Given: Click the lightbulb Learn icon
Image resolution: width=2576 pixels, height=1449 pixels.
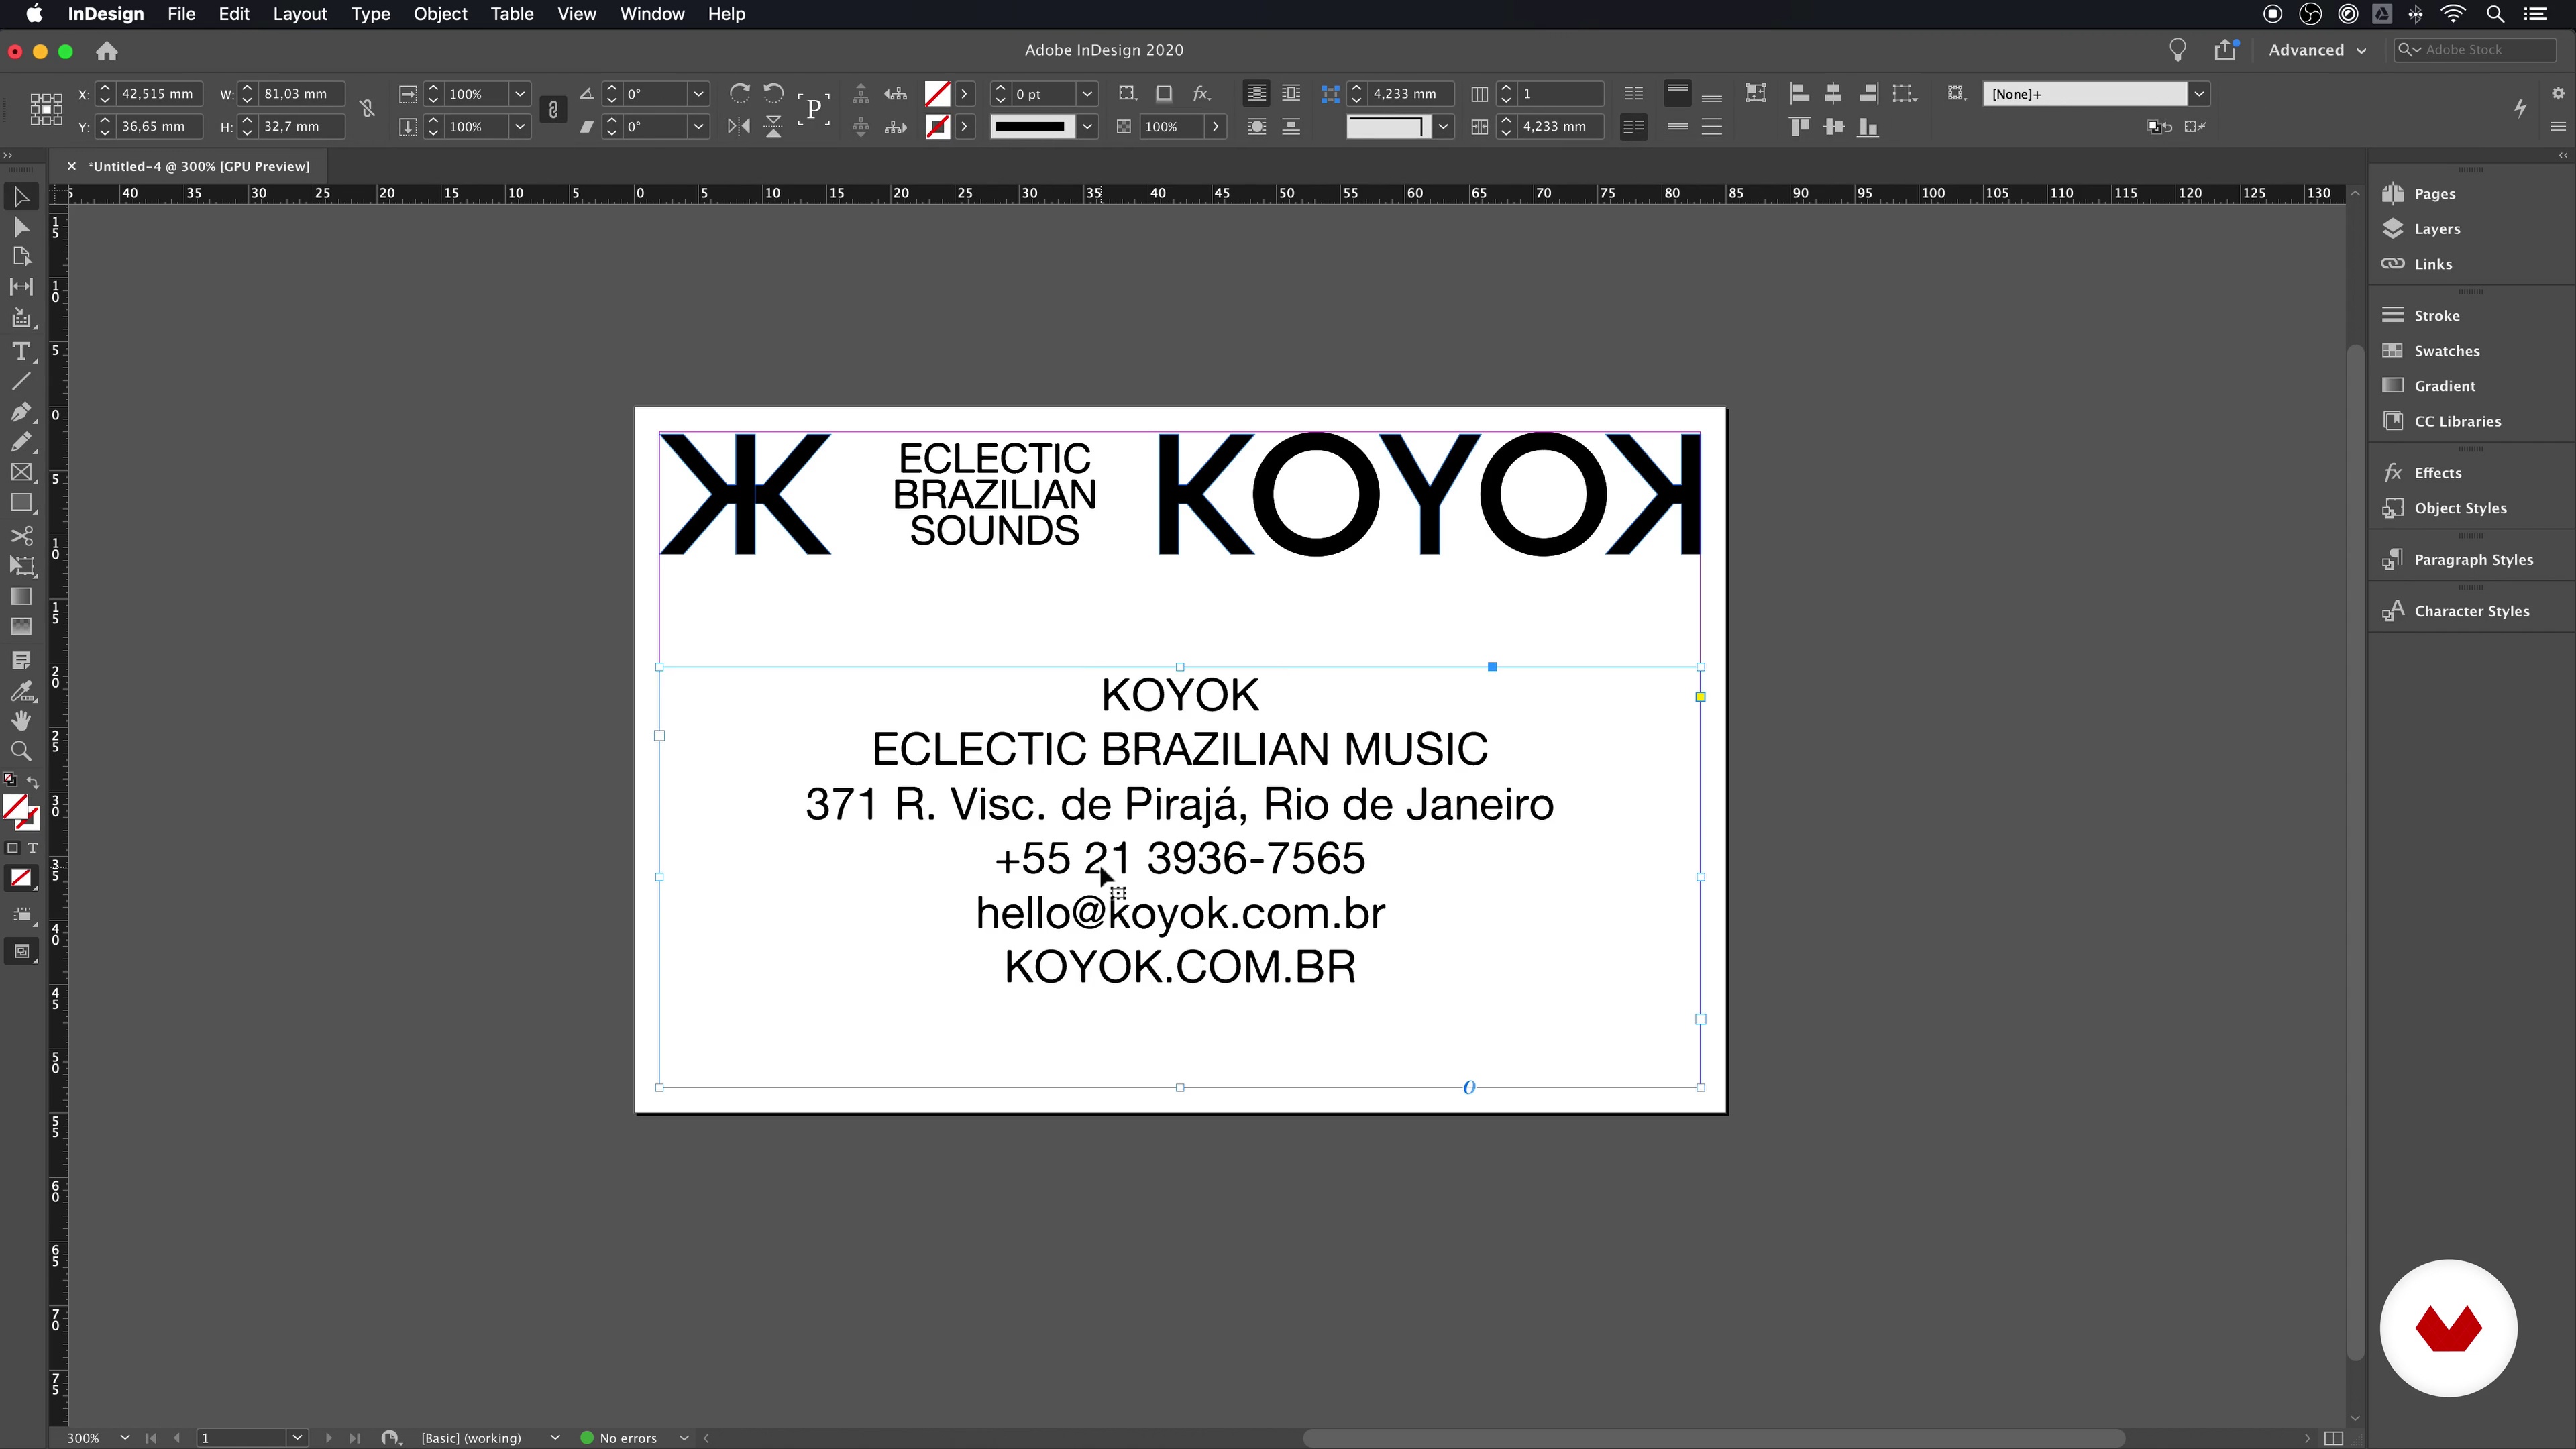Looking at the screenshot, I should [2177, 50].
